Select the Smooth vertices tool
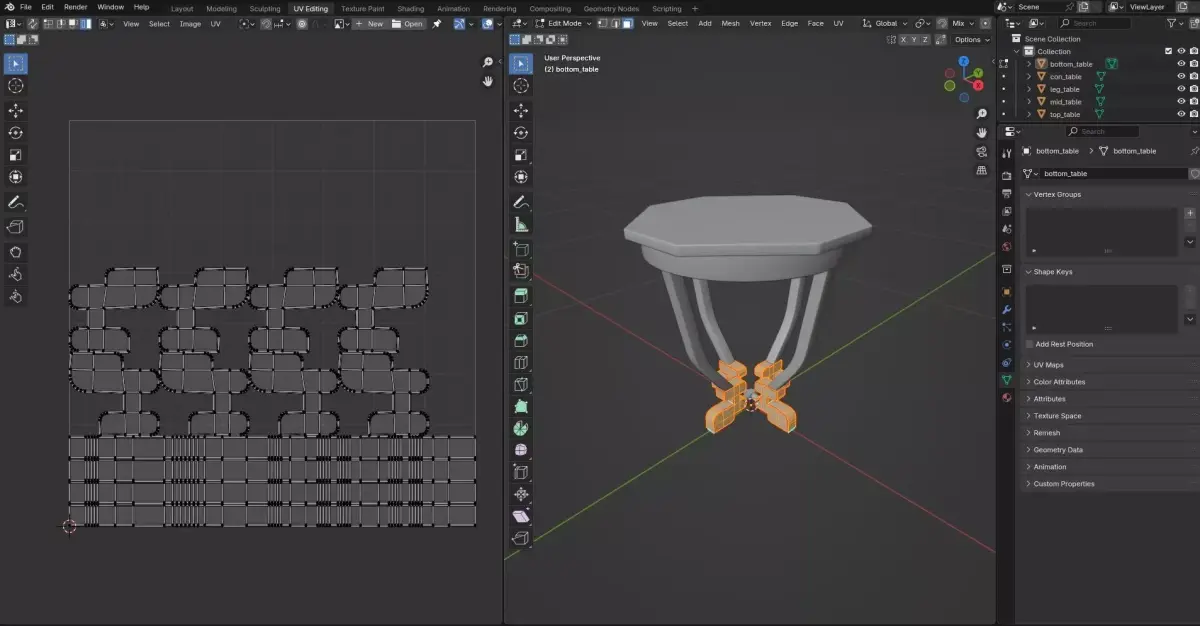The height and width of the screenshot is (626, 1200). tap(521, 450)
